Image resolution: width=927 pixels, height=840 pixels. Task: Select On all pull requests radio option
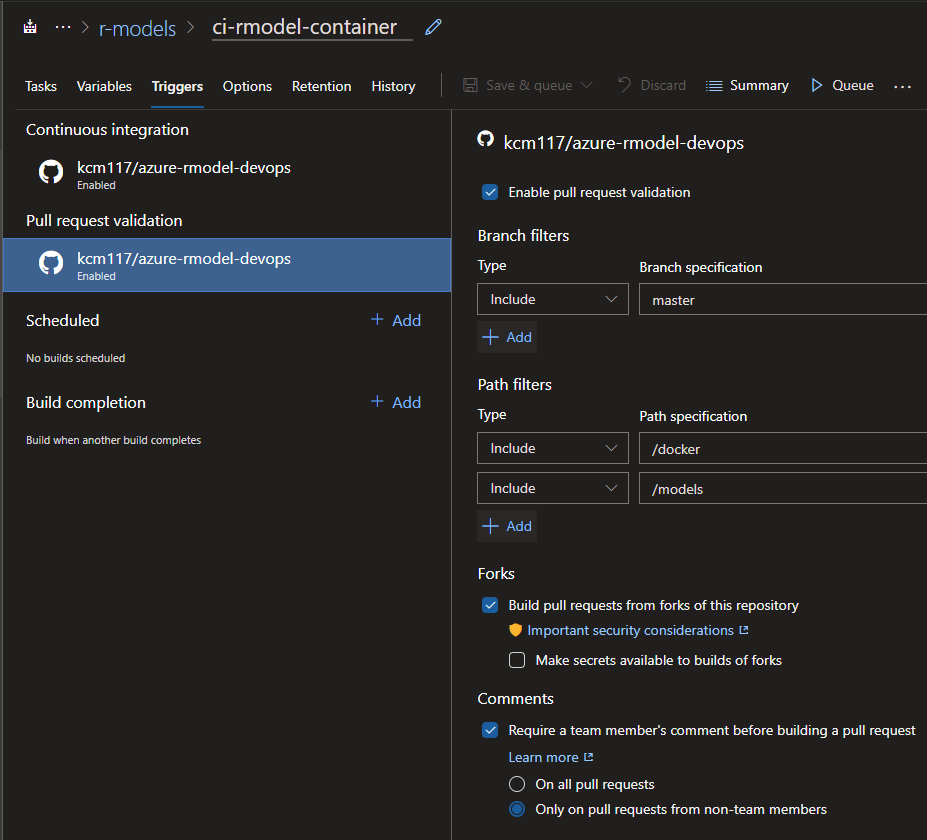517,784
